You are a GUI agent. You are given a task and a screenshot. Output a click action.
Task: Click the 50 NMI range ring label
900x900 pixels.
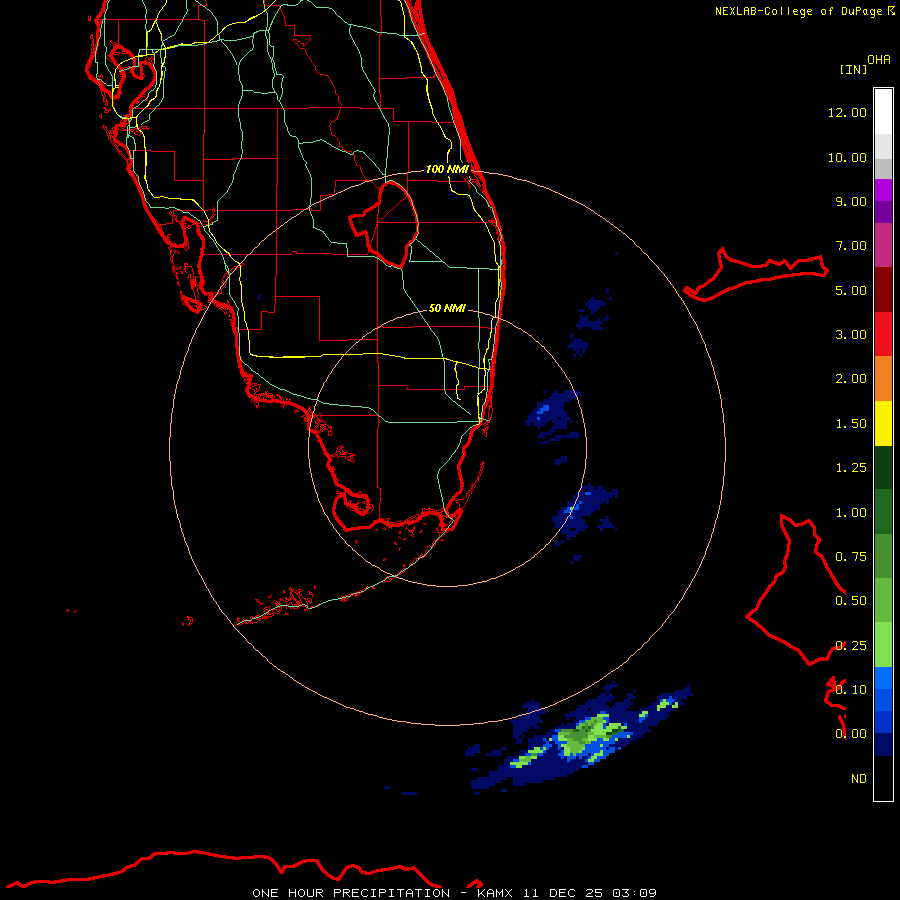click(x=447, y=308)
